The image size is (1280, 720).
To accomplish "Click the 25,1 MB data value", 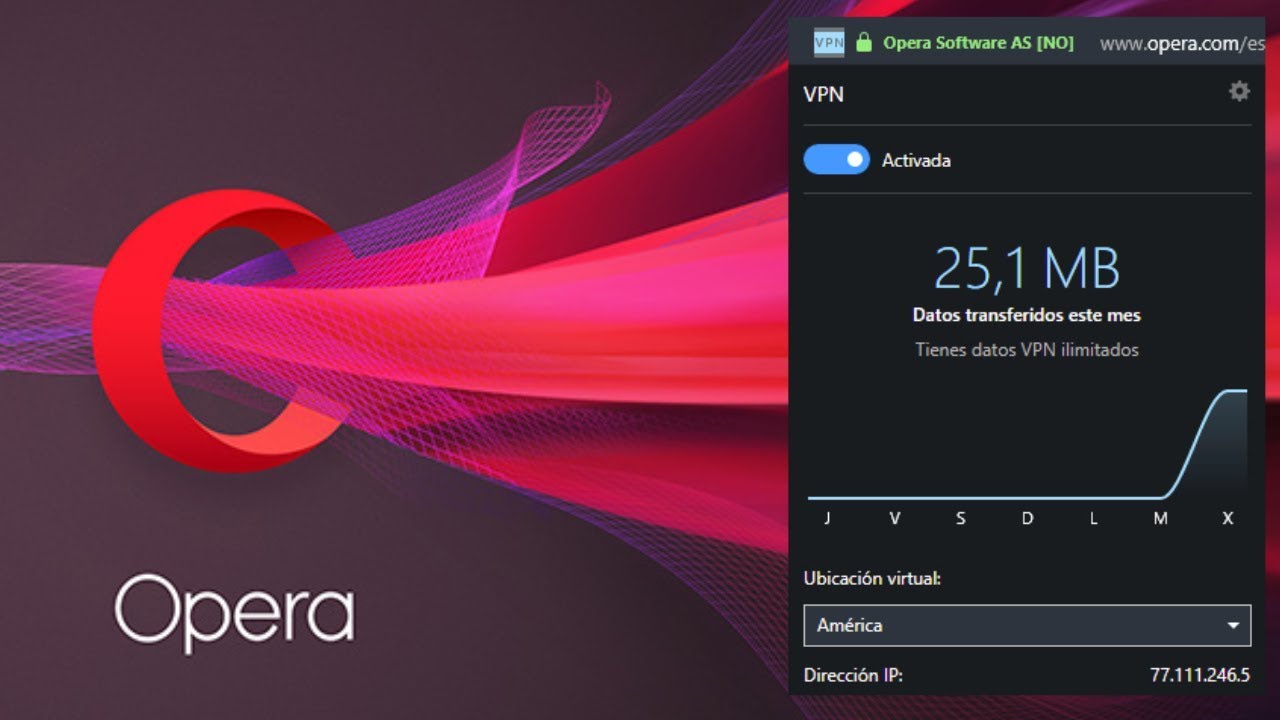I will (1027, 269).
